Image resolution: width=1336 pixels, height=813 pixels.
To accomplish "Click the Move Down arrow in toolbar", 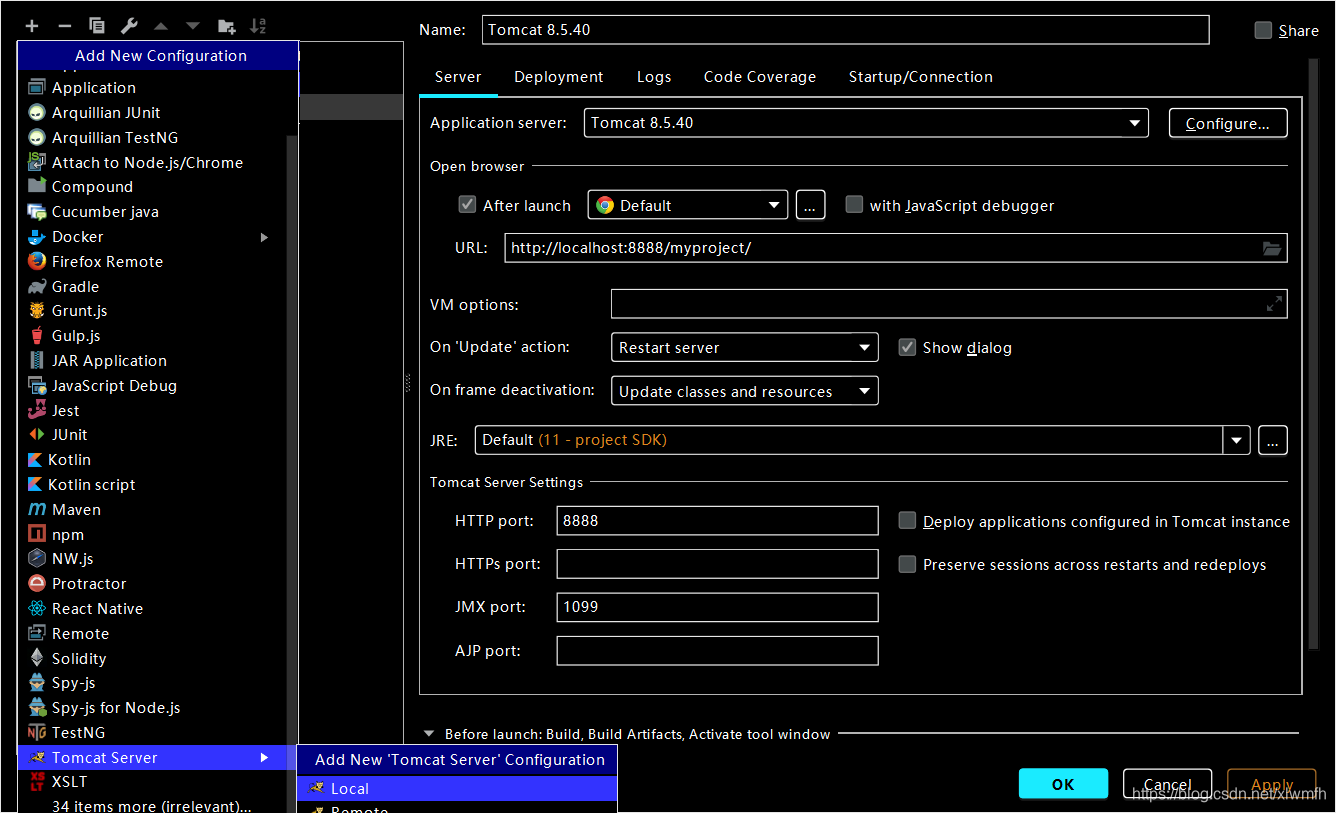I will (193, 25).
